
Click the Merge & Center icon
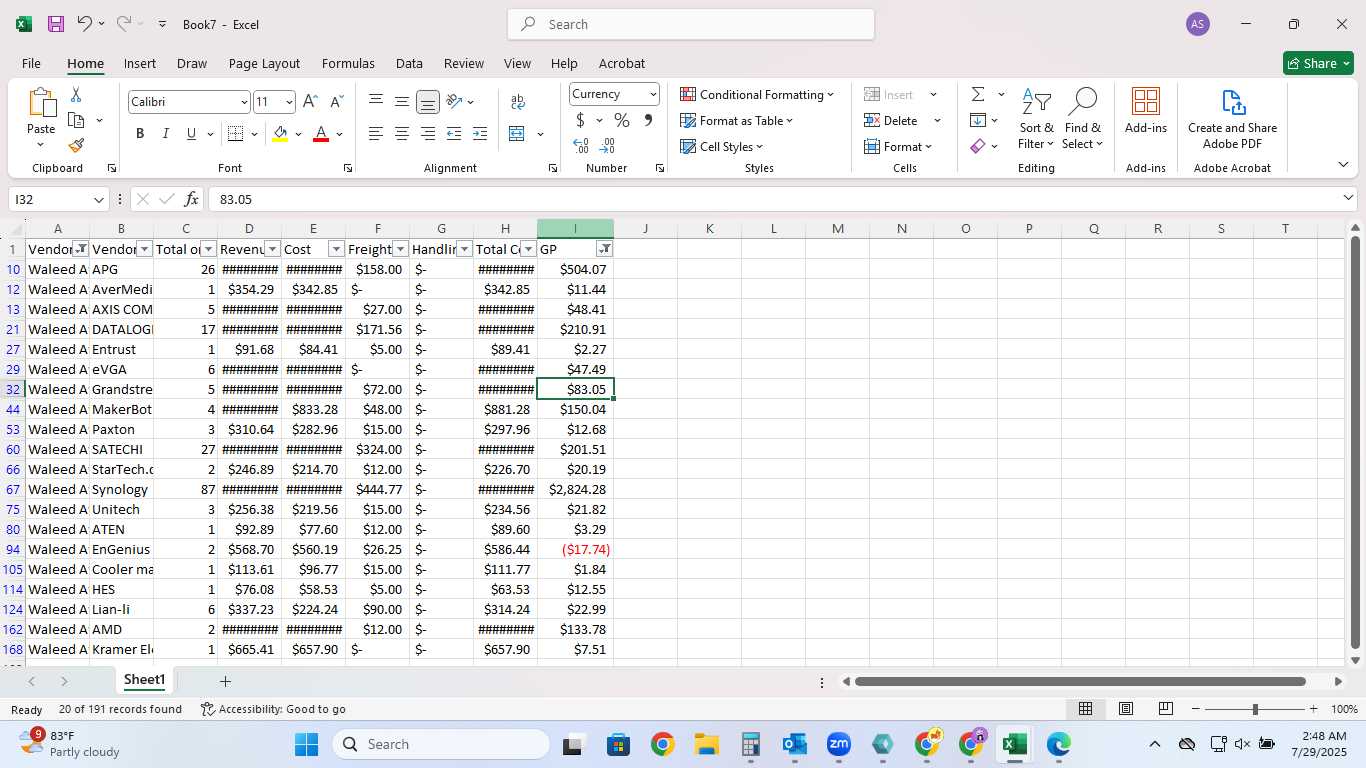pyautogui.click(x=517, y=133)
